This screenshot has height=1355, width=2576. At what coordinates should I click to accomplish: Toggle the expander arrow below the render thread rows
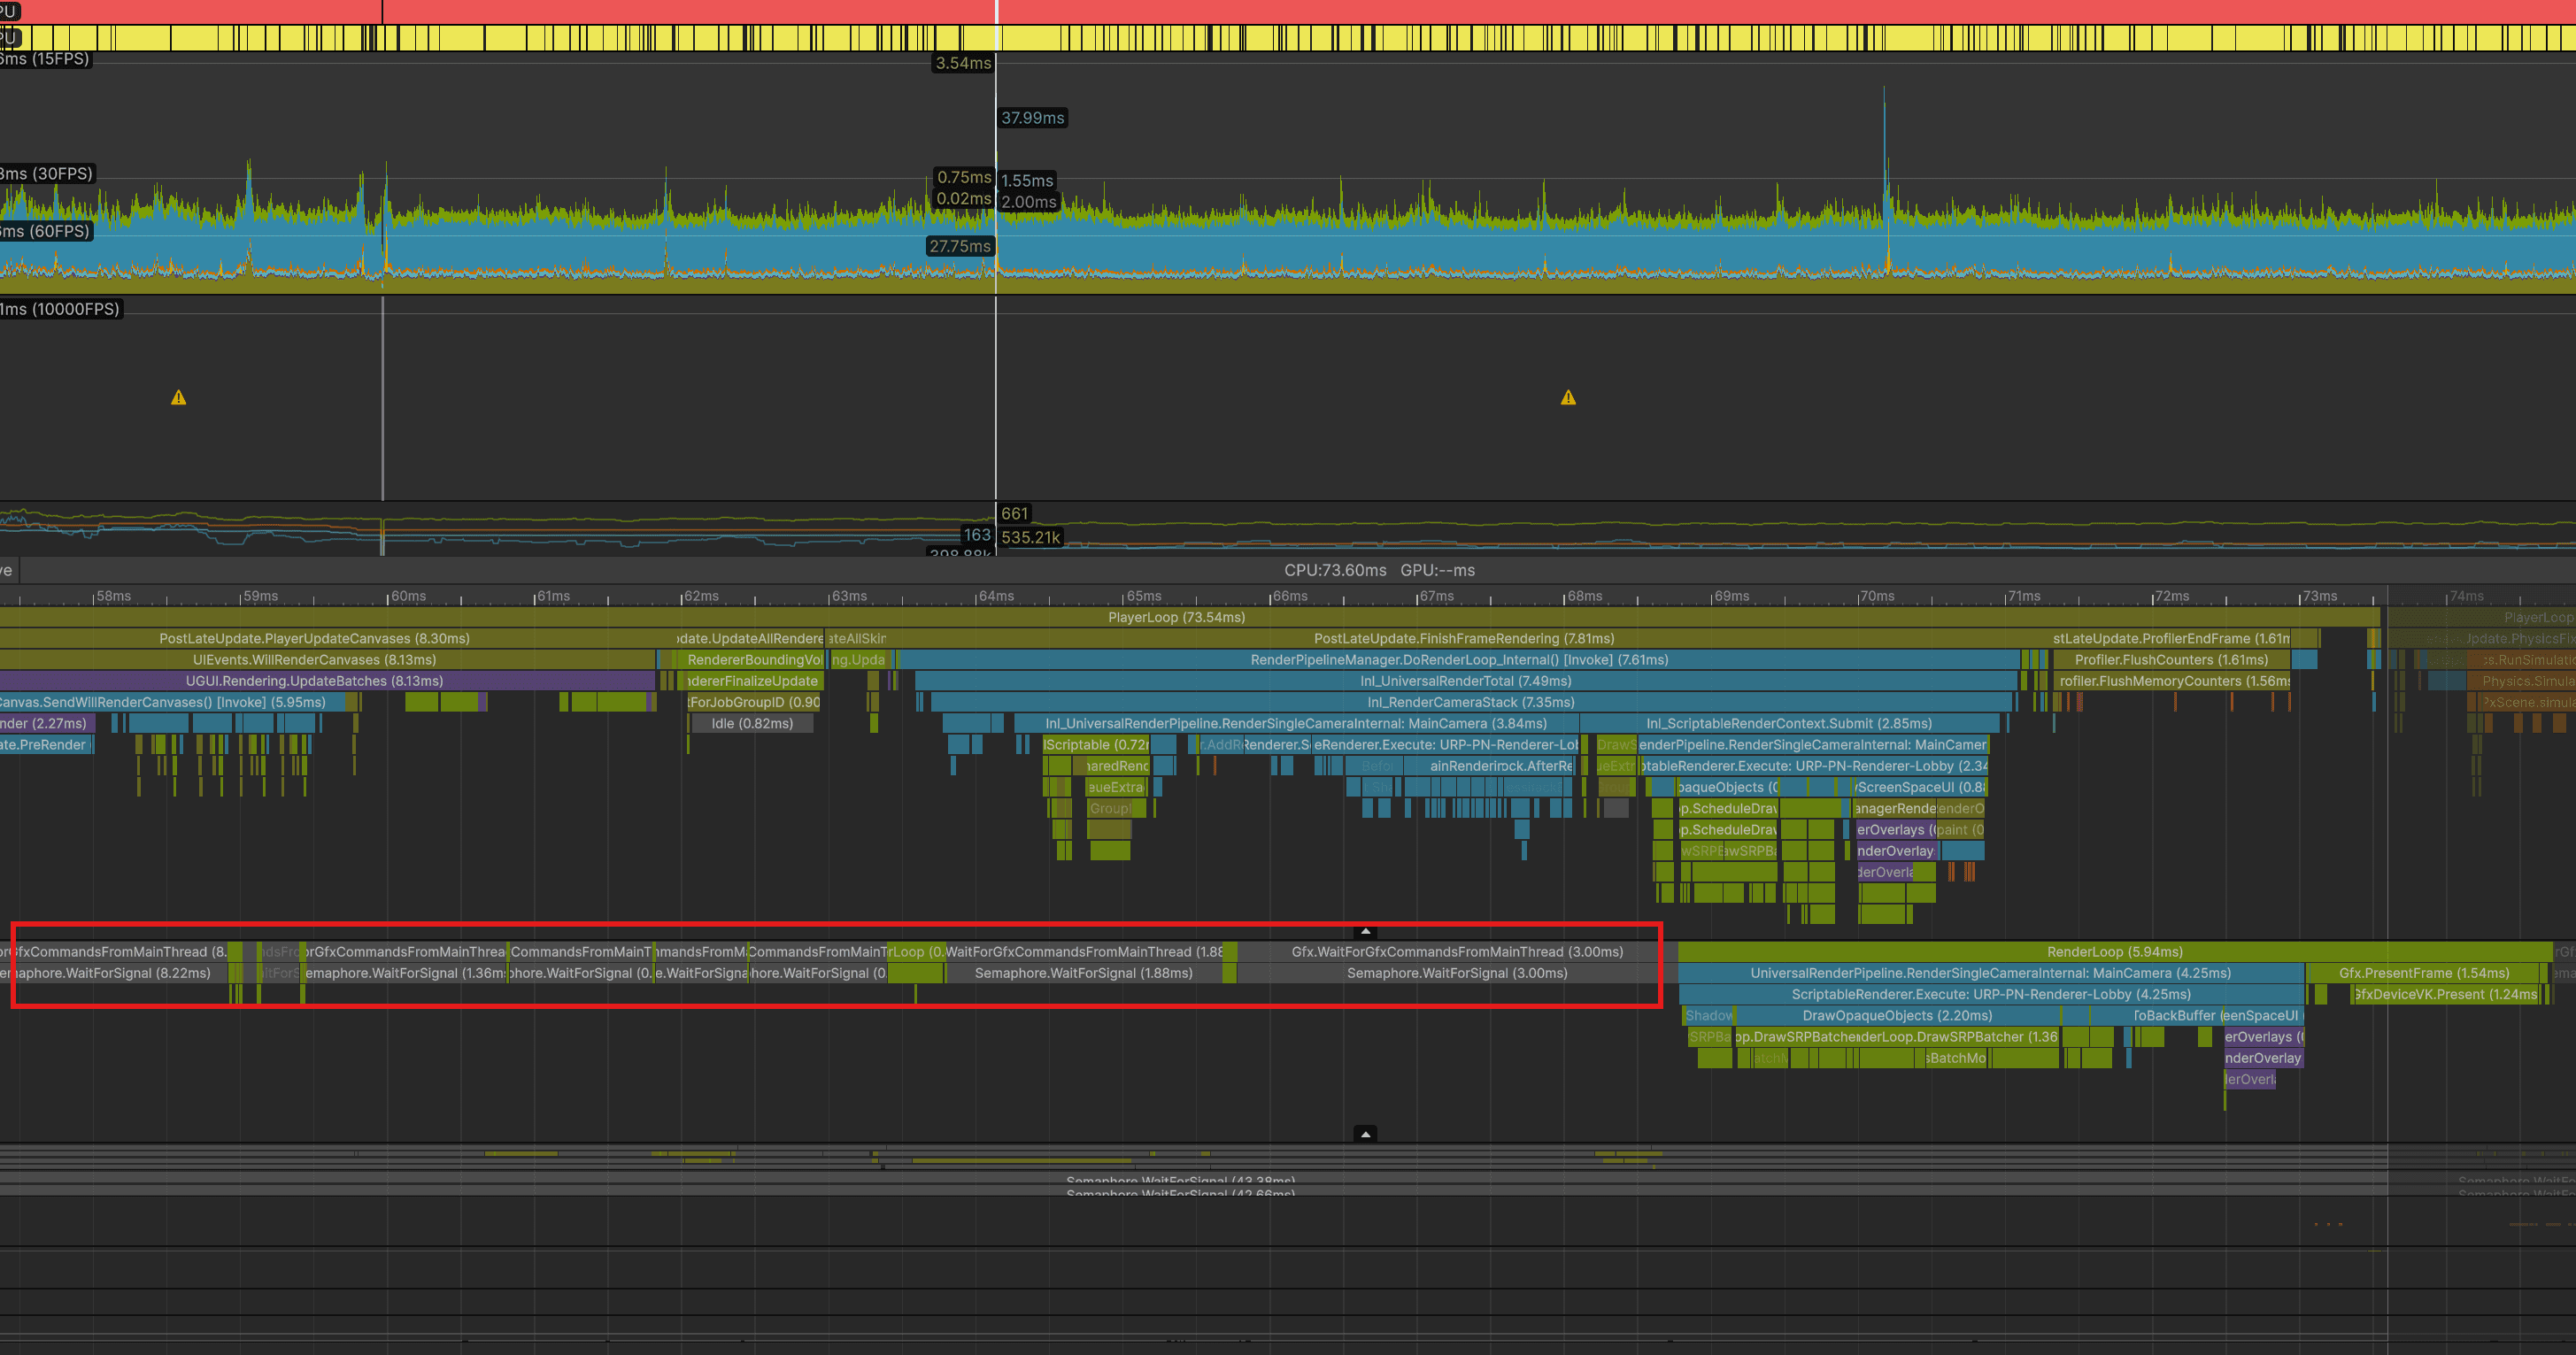[1365, 1134]
